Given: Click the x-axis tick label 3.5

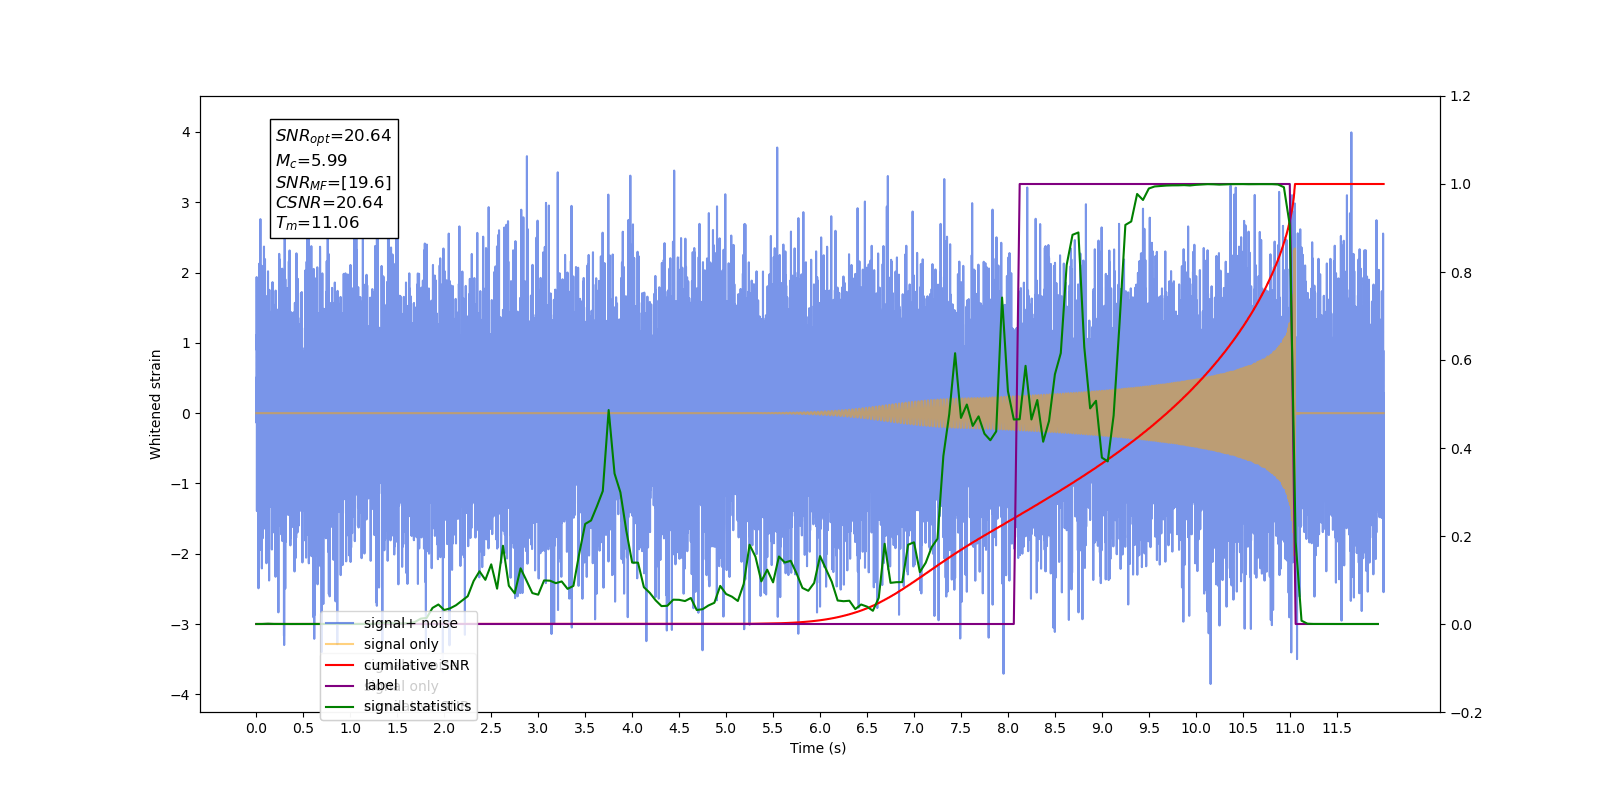Looking at the screenshot, I should [x=585, y=728].
